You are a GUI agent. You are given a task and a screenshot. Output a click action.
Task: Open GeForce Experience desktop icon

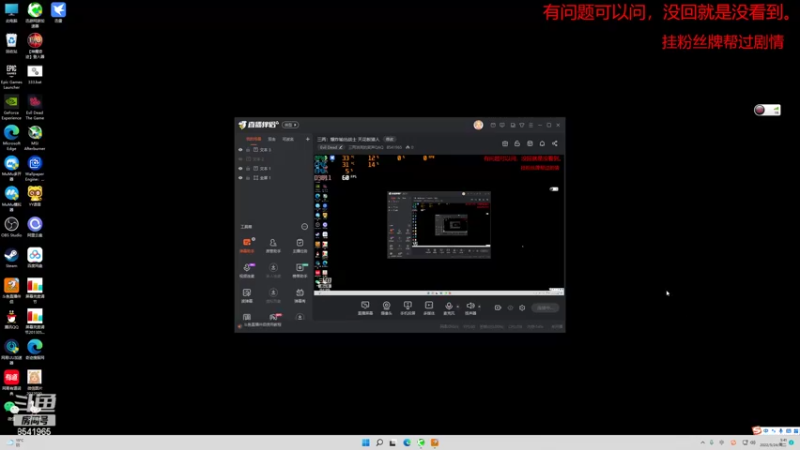[x=11, y=108]
